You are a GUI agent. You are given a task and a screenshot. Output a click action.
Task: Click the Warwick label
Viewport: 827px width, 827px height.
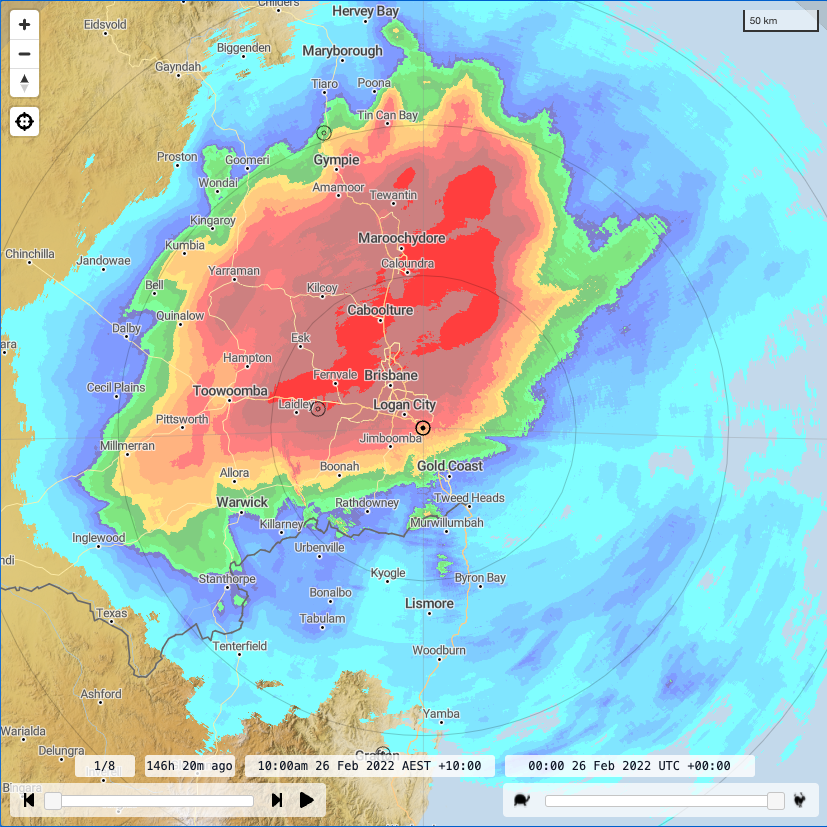242,502
